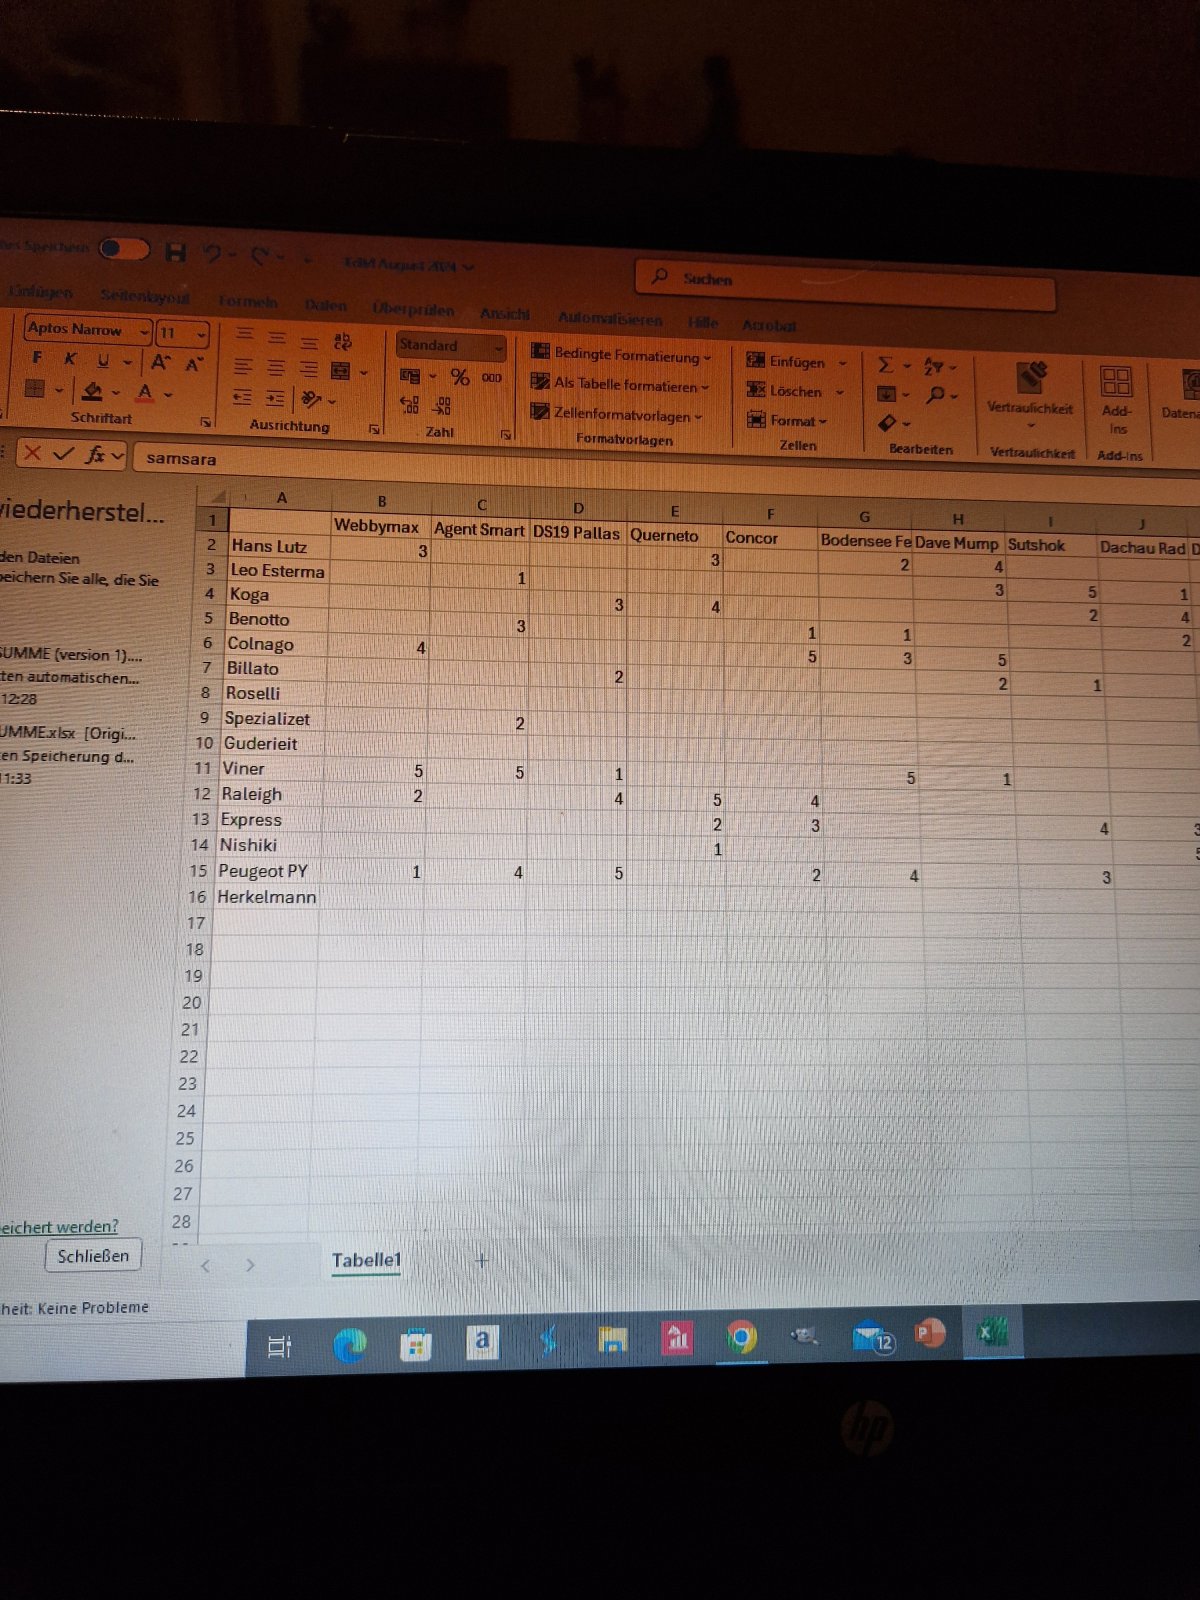
Task: Open the Standard number format dropdown
Action: click(498, 347)
